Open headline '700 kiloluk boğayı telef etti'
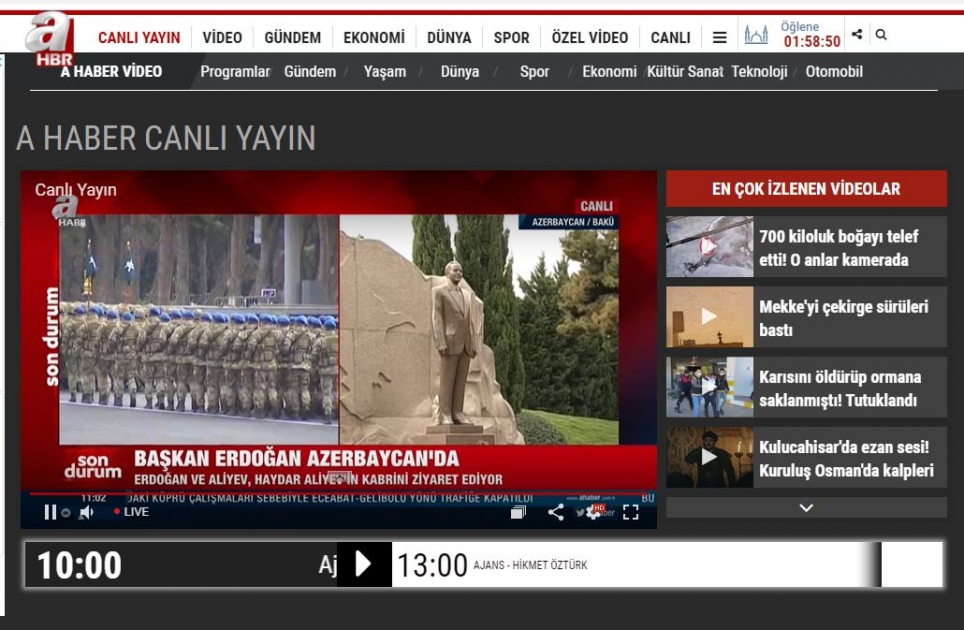The image size is (964, 630). 839,248
